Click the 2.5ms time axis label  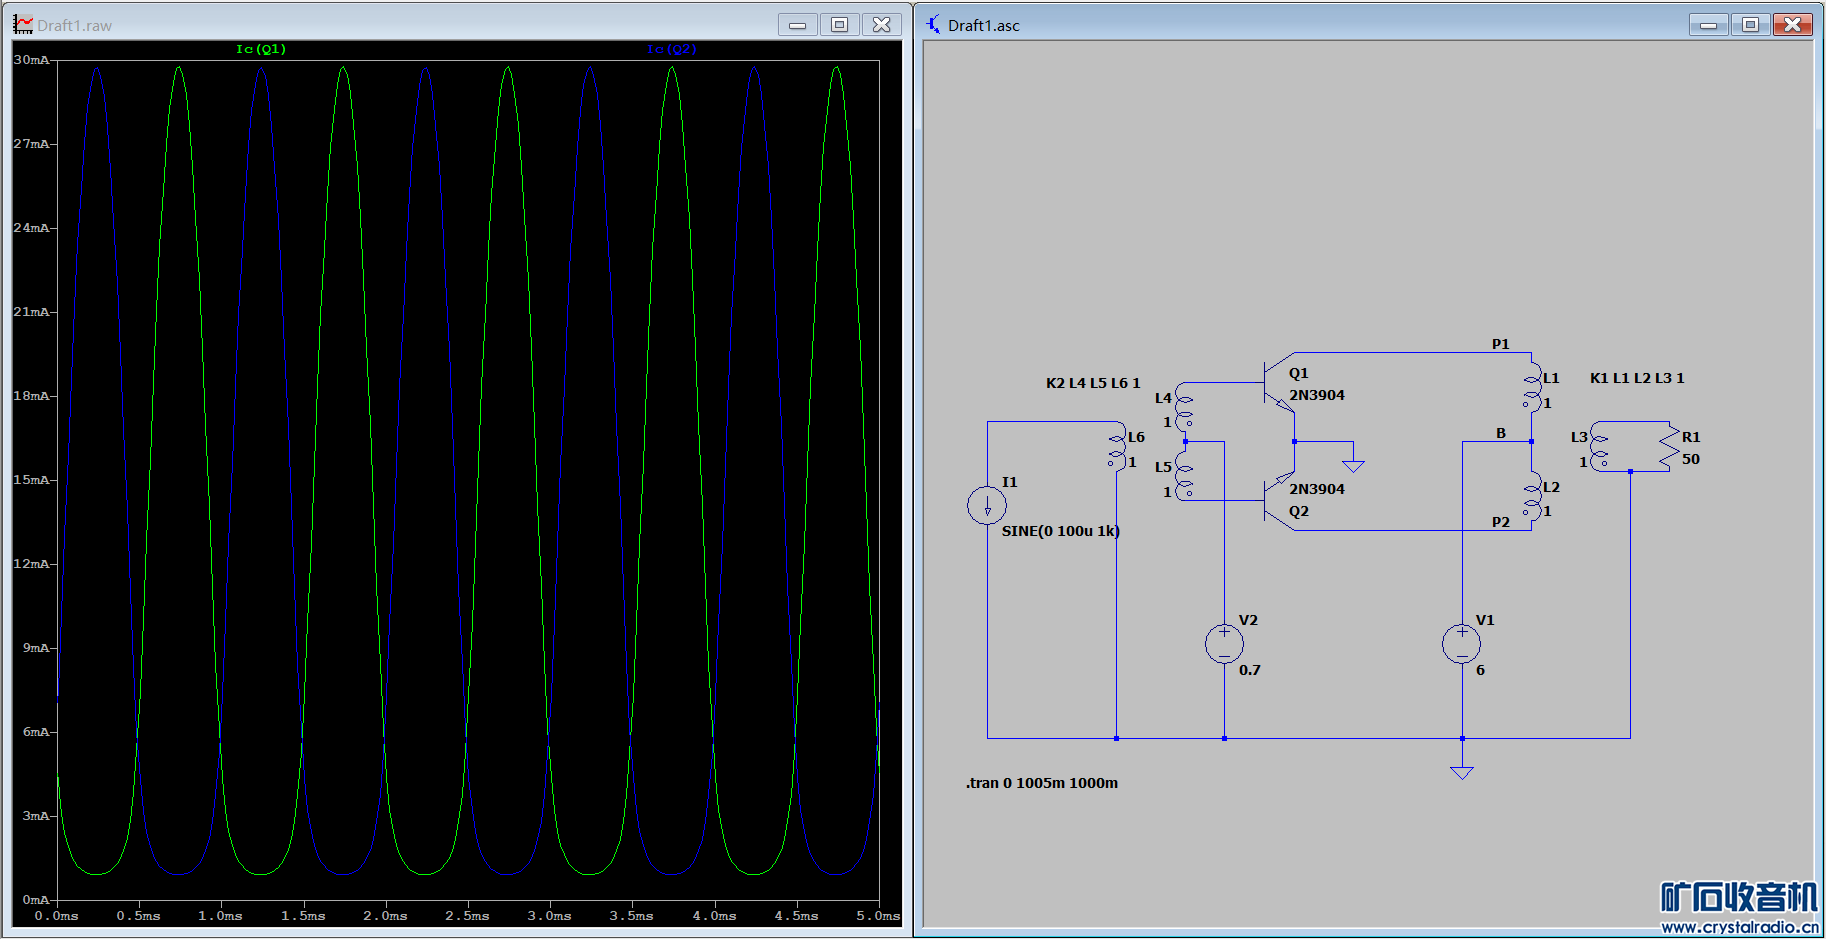click(467, 916)
